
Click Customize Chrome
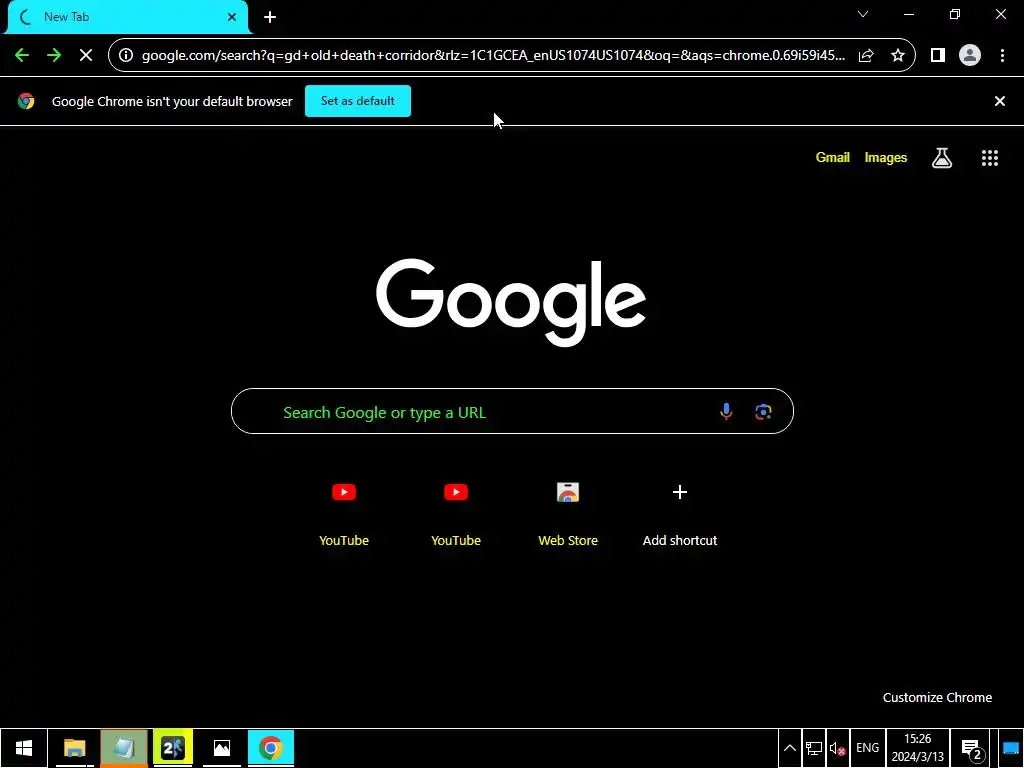(x=937, y=697)
